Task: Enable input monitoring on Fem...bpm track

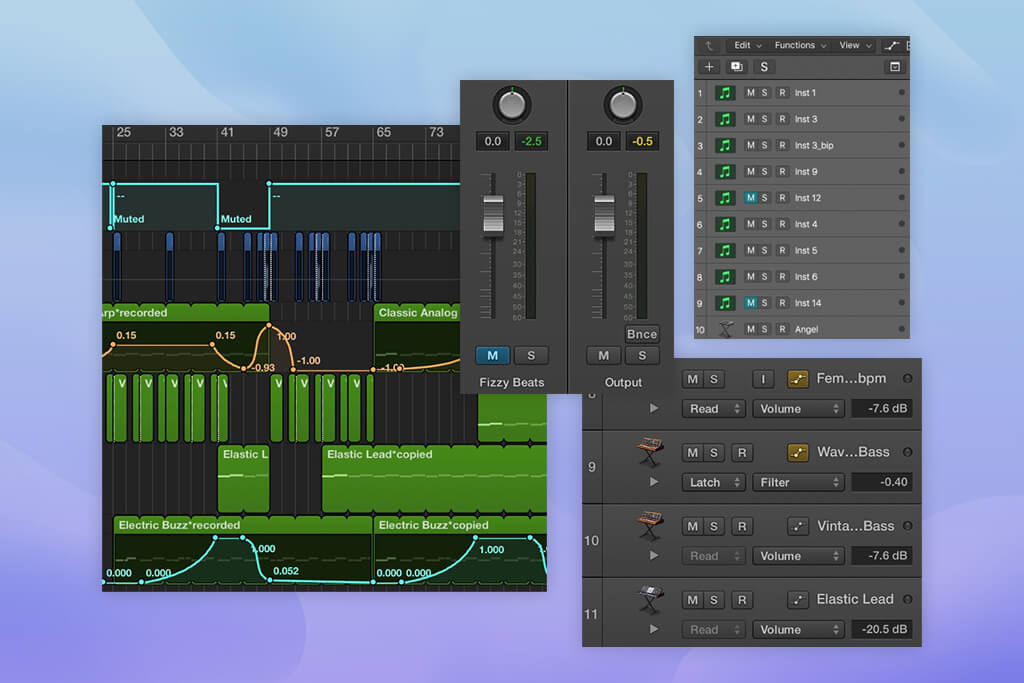Action: click(762, 379)
